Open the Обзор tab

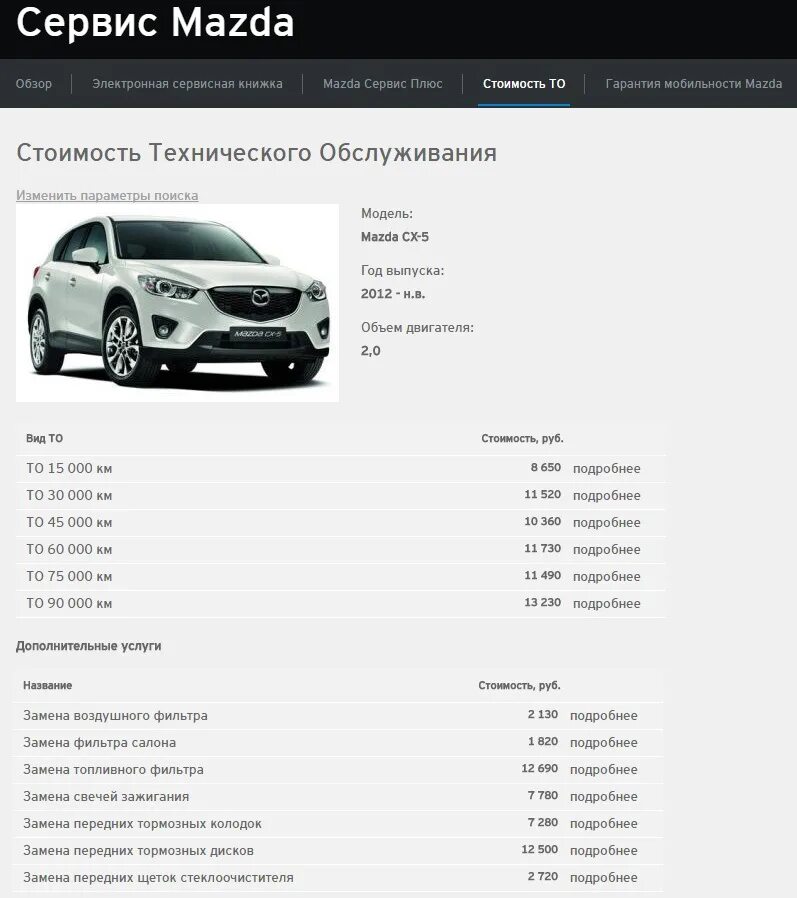click(34, 84)
